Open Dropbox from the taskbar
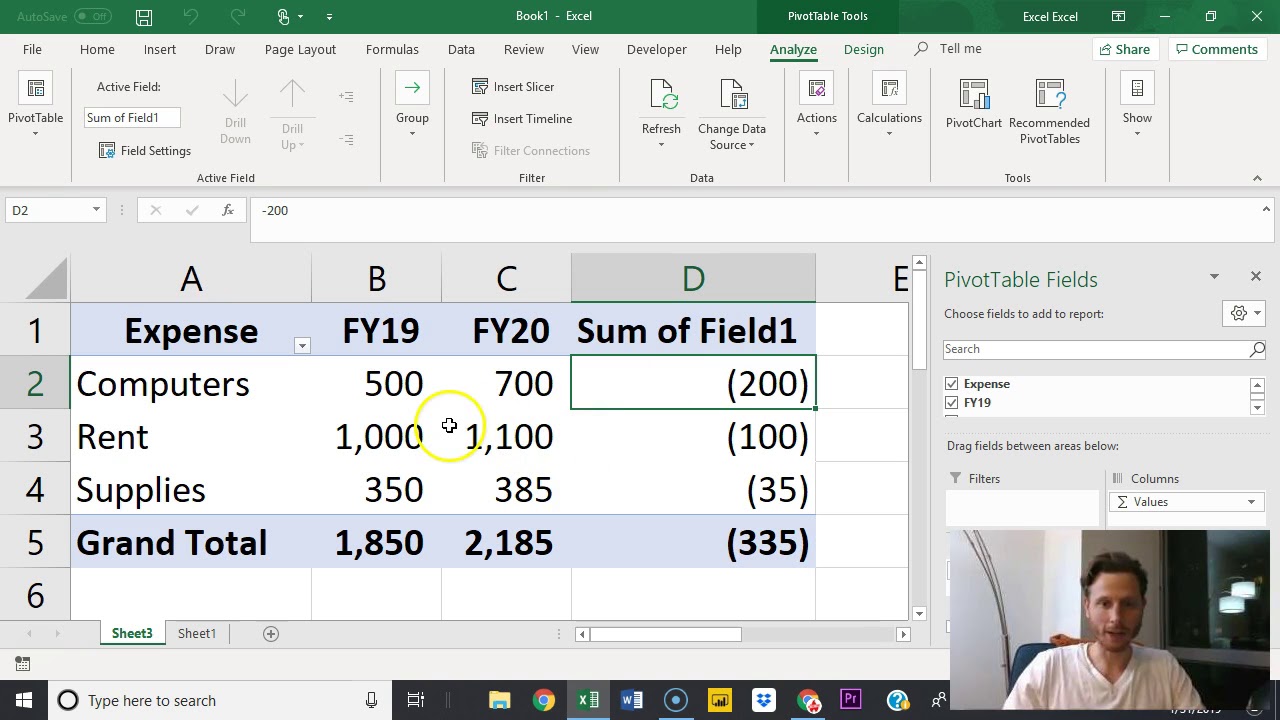Image resolution: width=1280 pixels, height=720 pixels. click(x=763, y=700)
